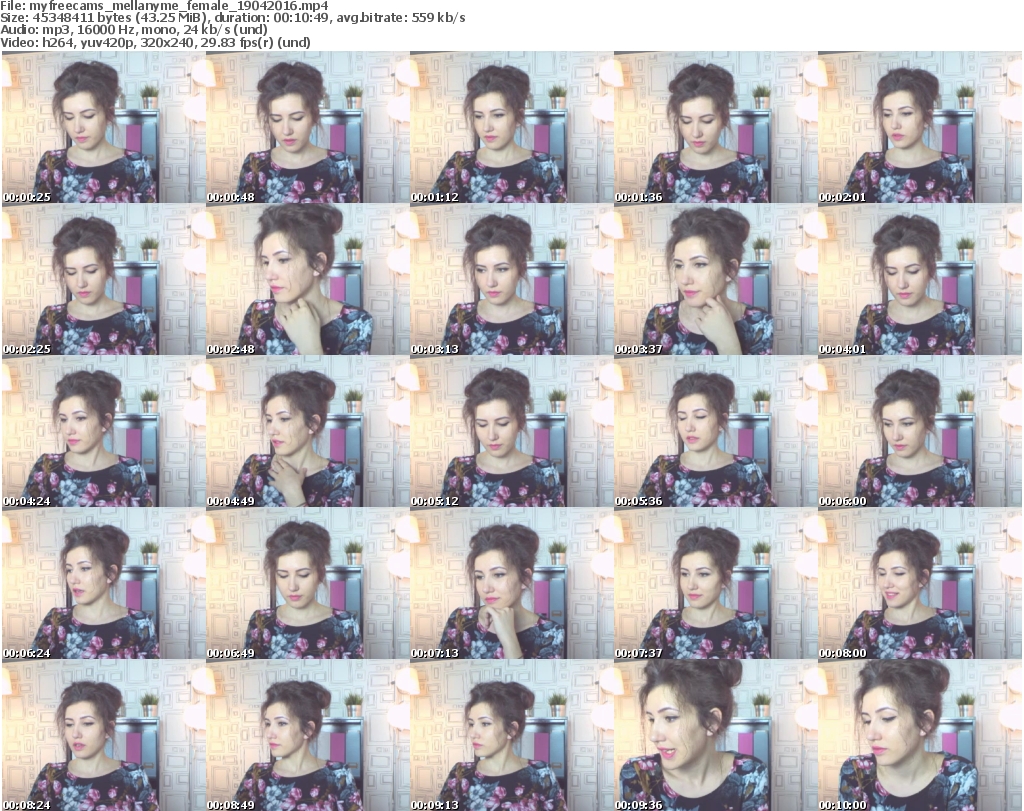Select the thumbnail stamped 00:01:36

pyautogui.click(x=716, y=127)
